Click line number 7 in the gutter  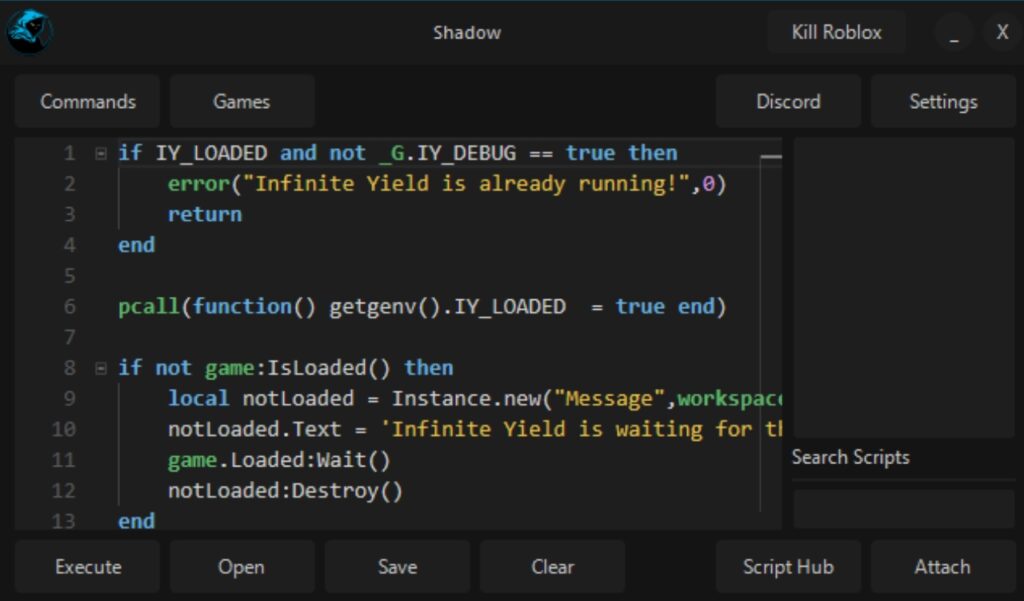(69, 337)
